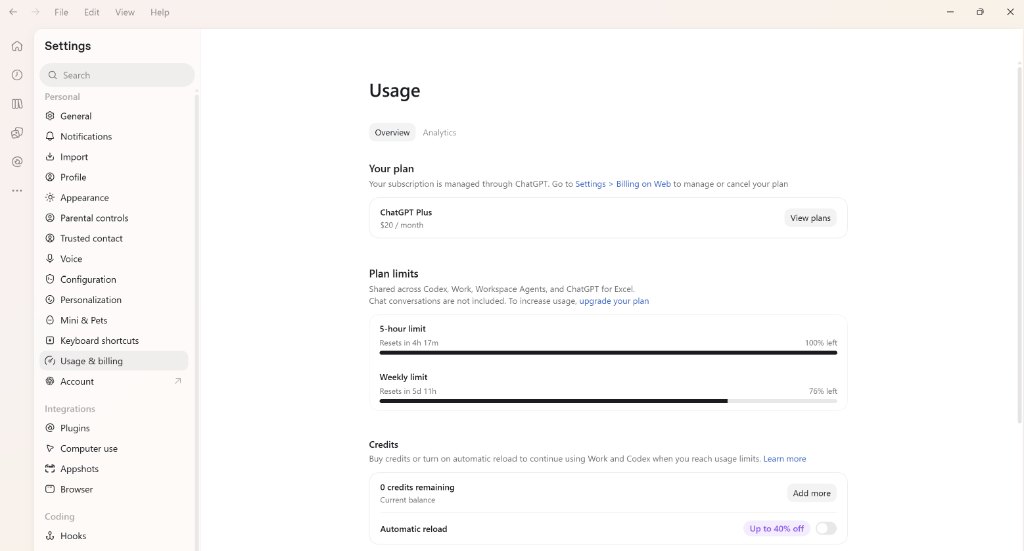Click the General settings gear icon
Image resolution: width=1024 pixels, height=551 pixels.
coord(50,116)
